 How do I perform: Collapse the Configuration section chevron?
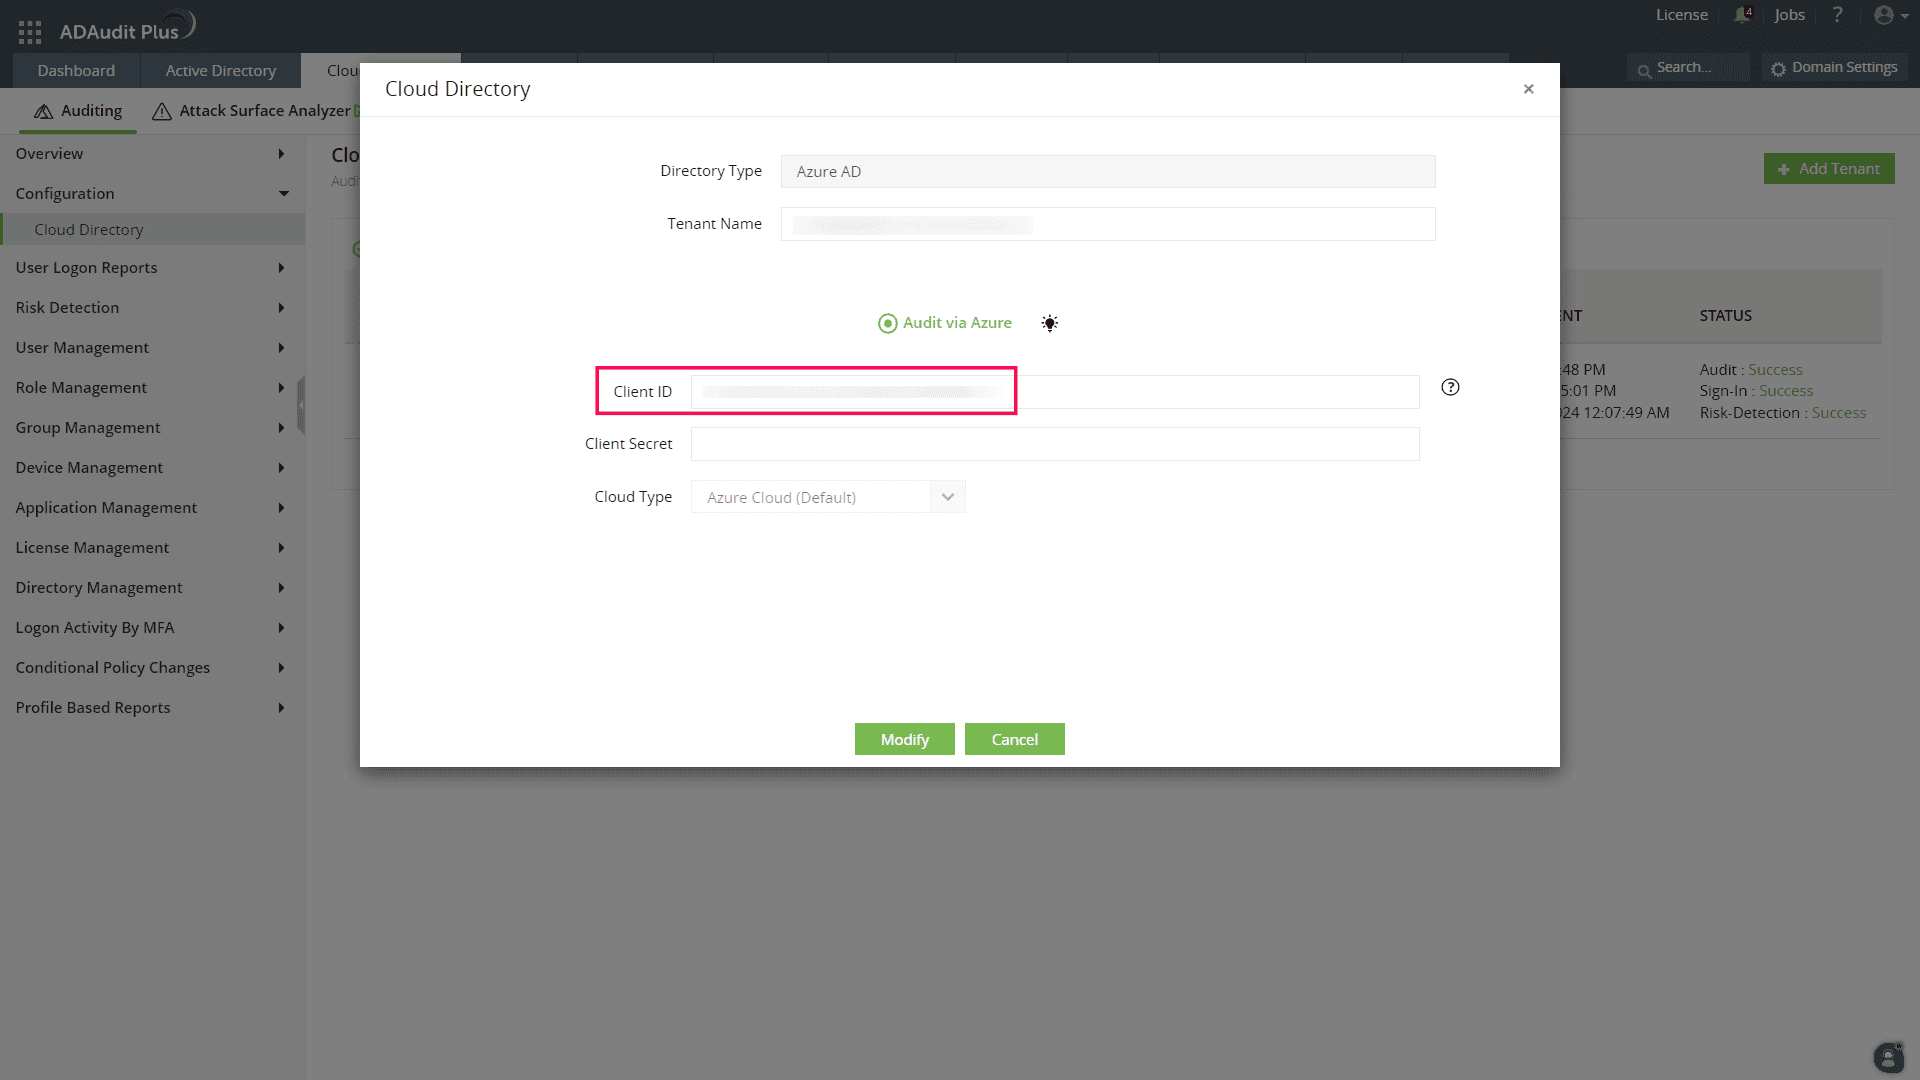tap(283, 193)
